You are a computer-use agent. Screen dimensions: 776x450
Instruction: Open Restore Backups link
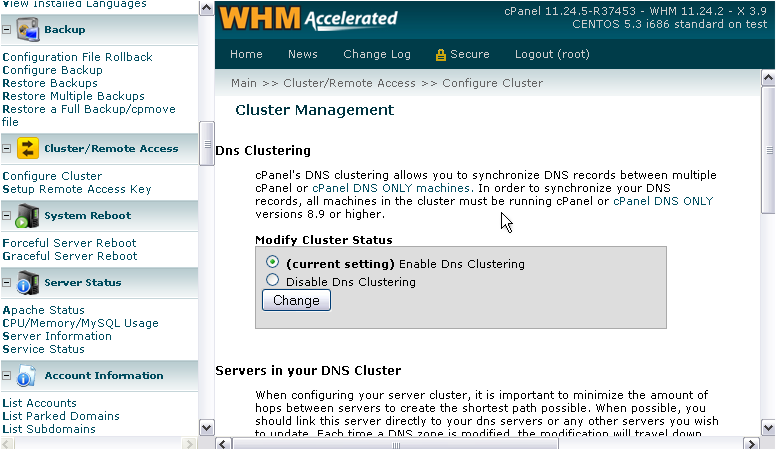50,83
